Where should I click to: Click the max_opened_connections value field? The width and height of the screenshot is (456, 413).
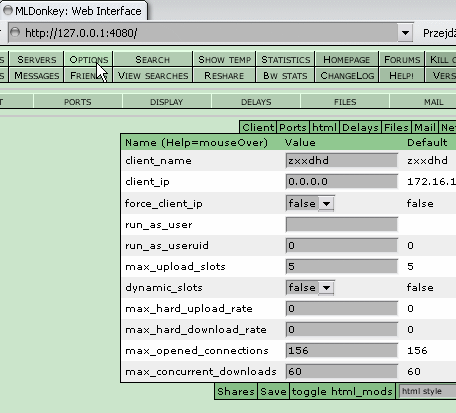pyautogui.click(x=342, y=350)
